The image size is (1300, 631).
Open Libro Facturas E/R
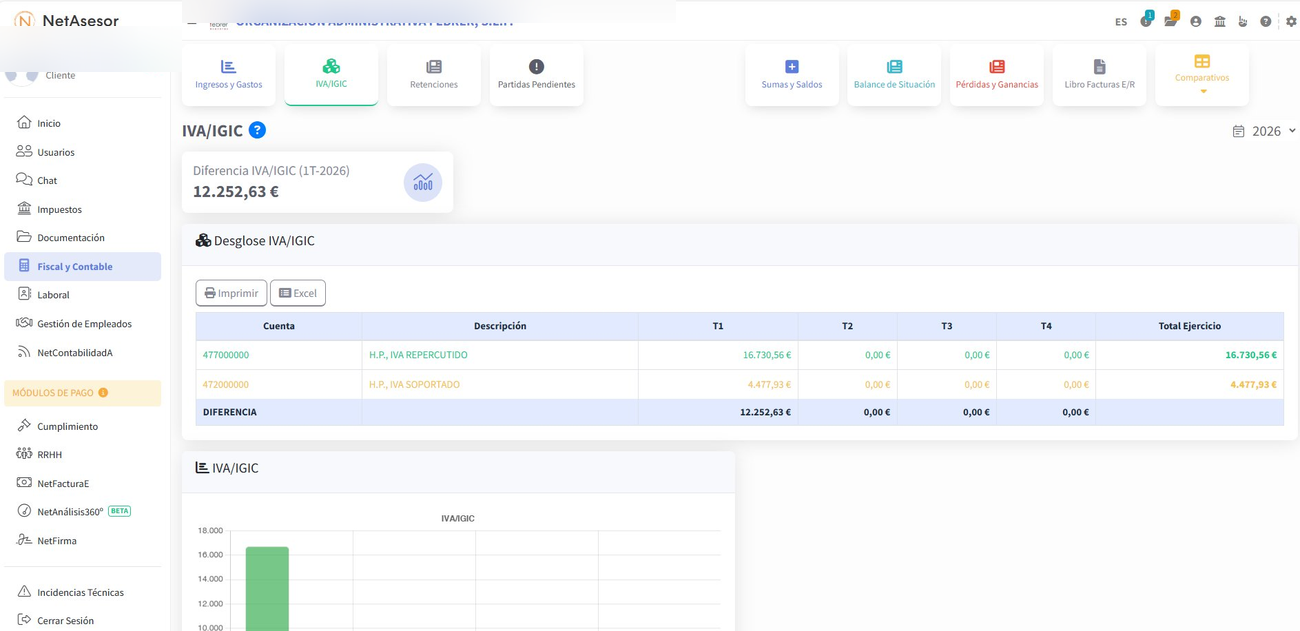tap(1099, 75)
